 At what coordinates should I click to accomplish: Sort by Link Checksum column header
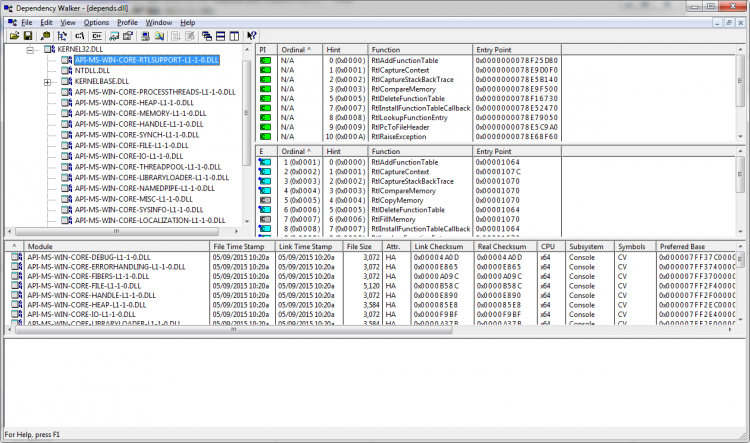coord(441,247)
